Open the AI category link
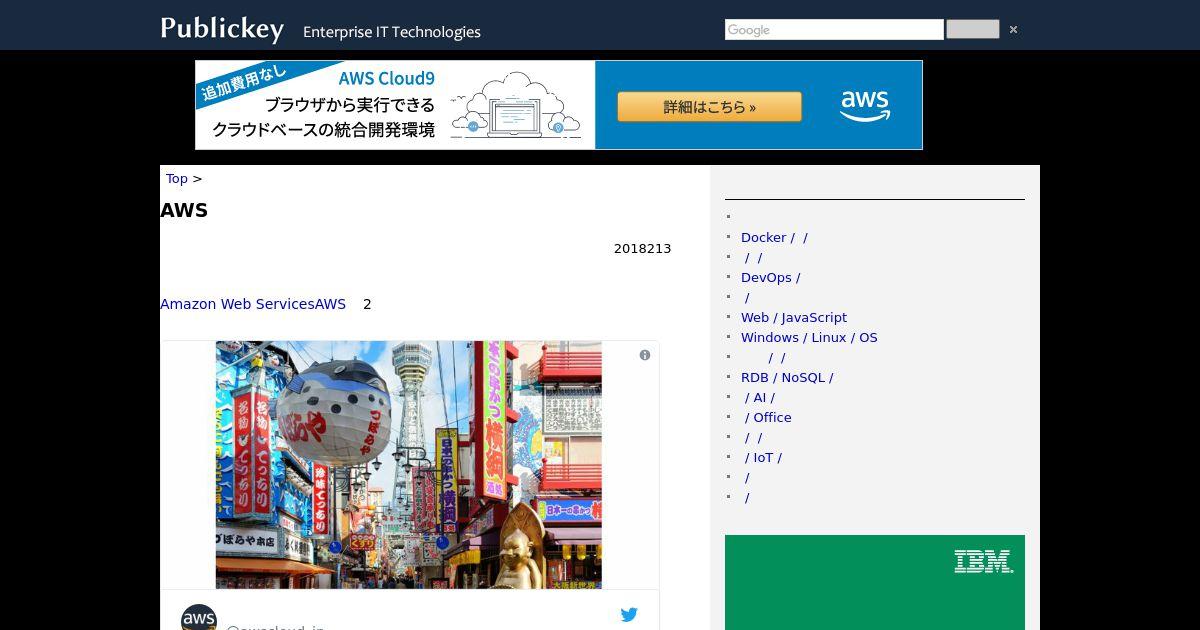Image resolution: width=1200 pixels, height=630 pixels. tap(759, 397)
